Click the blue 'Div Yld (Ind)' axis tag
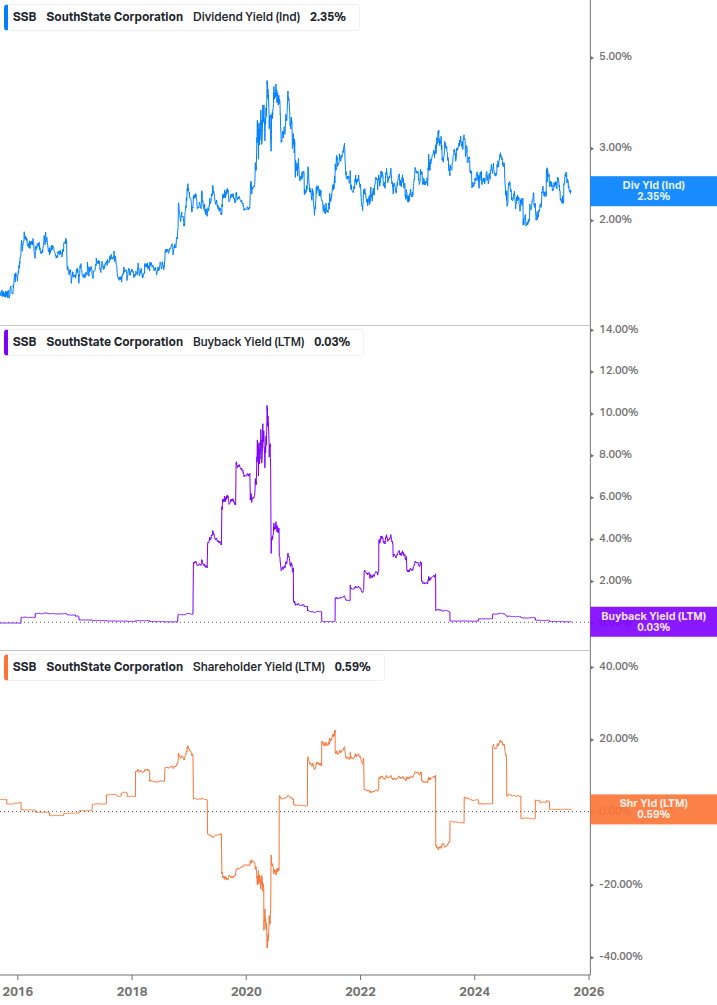Screen dimensions: 717x1005 click(x=653, y=191)
